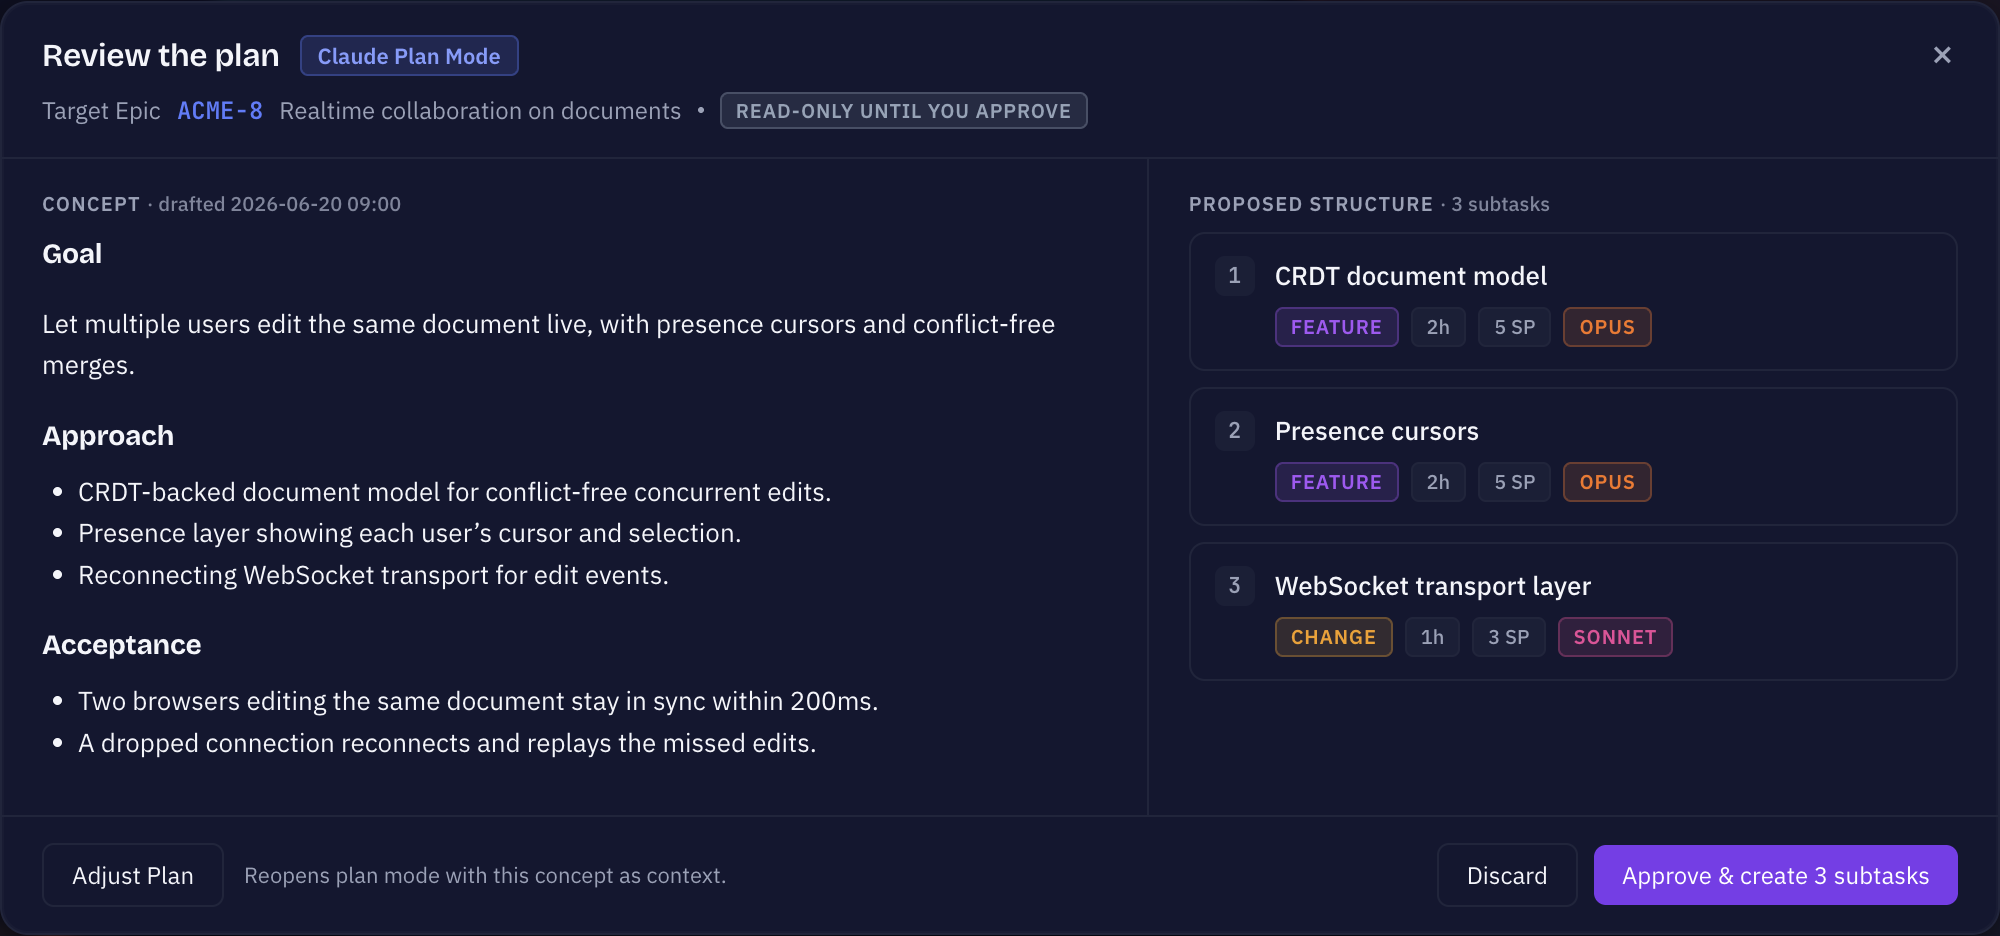The image size is (2000, 936).
Task: Click the Adjust Plan button
Action: (133, 875)
